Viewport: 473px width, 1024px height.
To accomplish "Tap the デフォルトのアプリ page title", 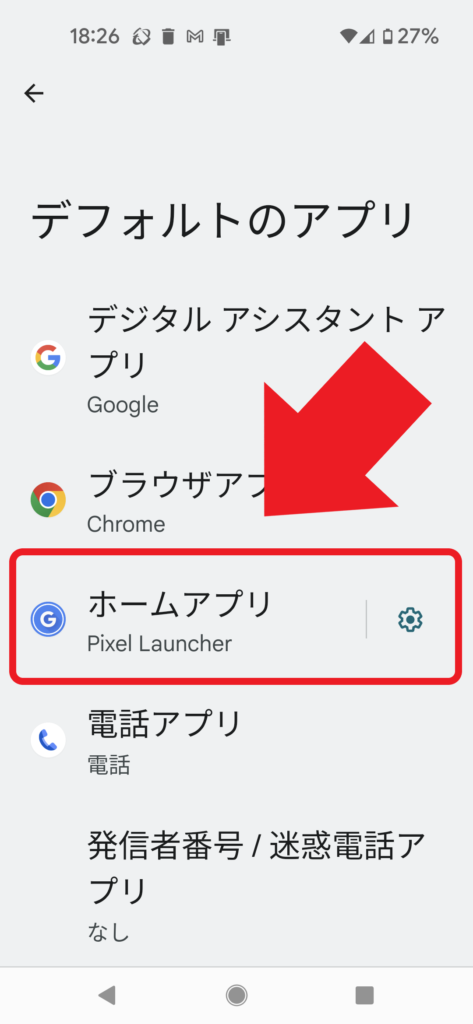I will [x=222, y=221].
